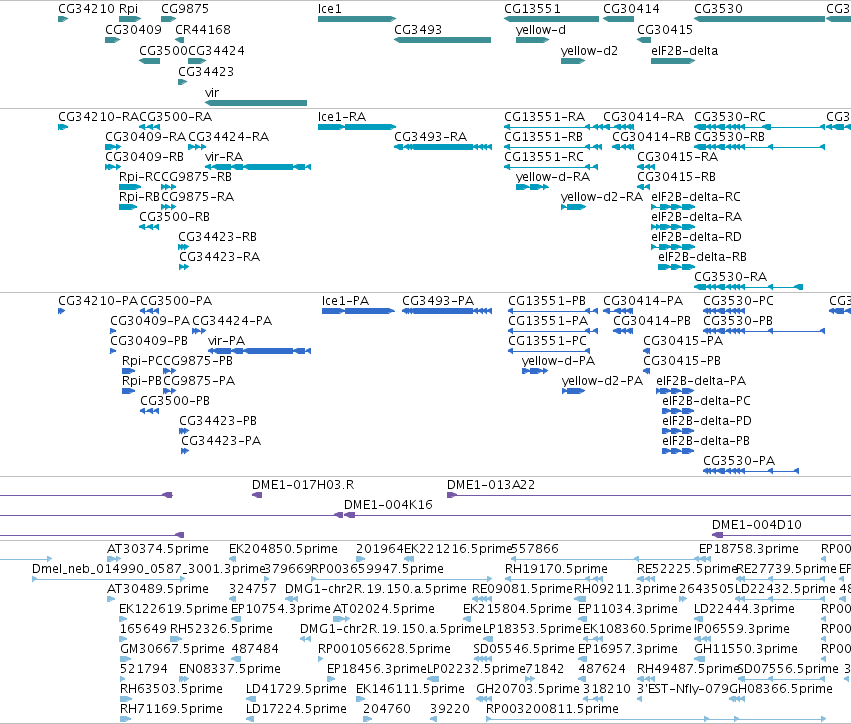851x724 pixels.
Task: Click the CG34423 gene label
Action: [206, 72]
